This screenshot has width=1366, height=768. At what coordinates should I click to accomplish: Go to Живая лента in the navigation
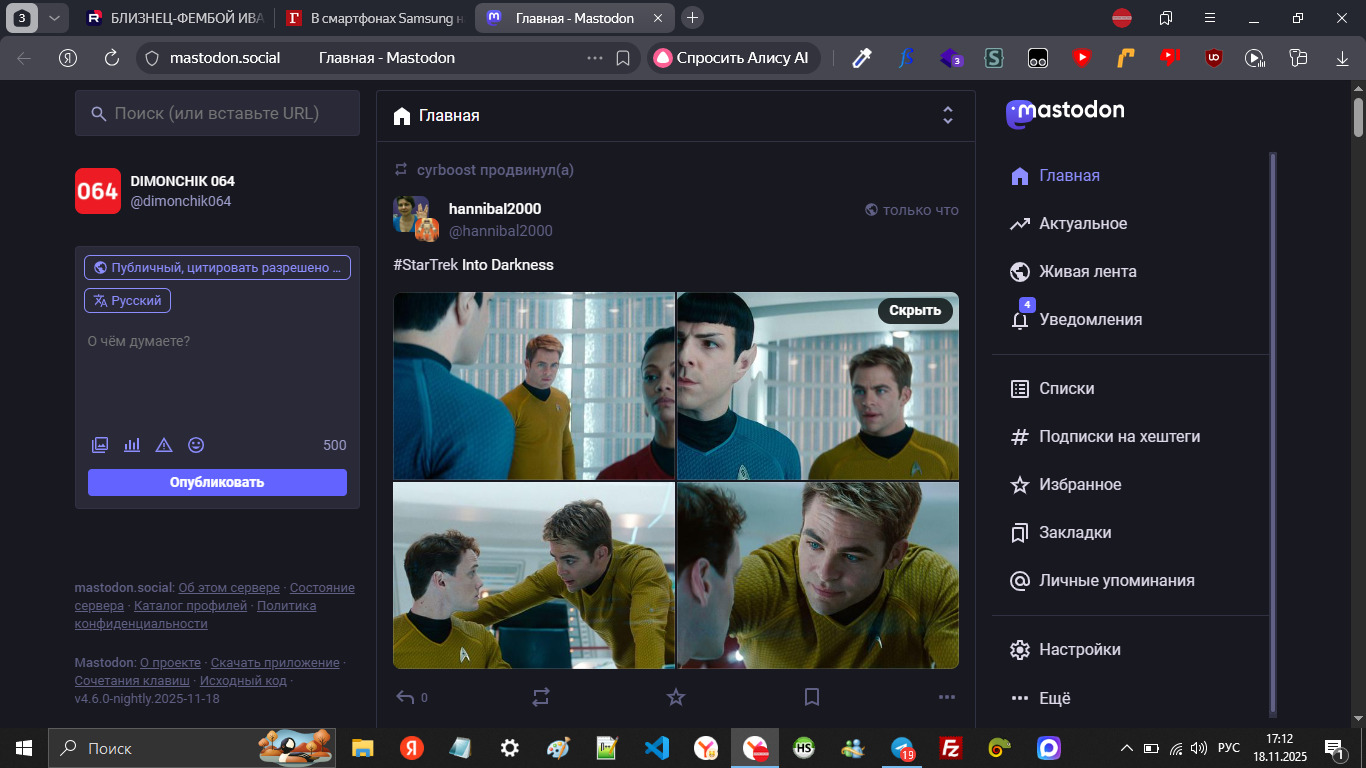coord(1087,272)
